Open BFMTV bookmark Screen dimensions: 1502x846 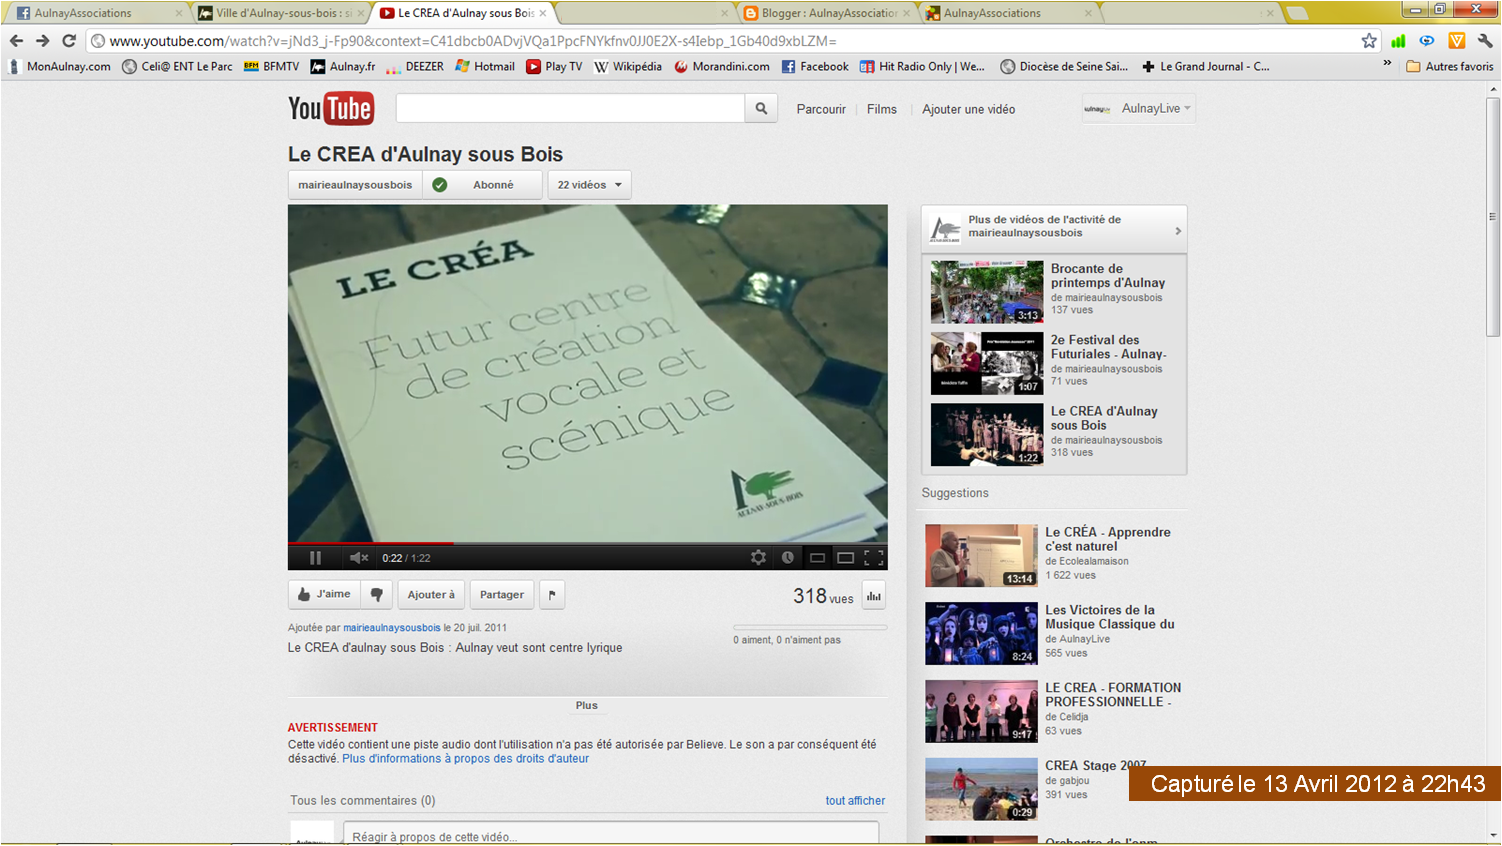pyautogui.click(x=271, y=67)
